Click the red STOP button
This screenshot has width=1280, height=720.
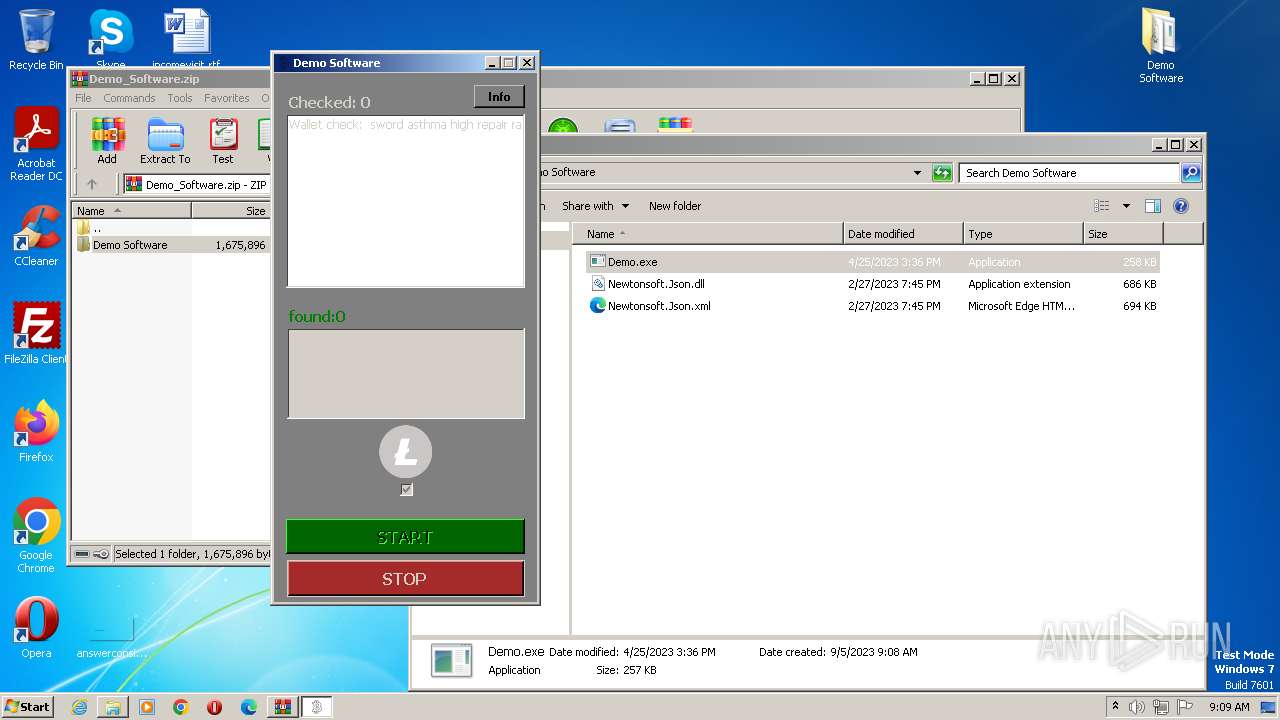pyautogui.click(x=405, y=578)
